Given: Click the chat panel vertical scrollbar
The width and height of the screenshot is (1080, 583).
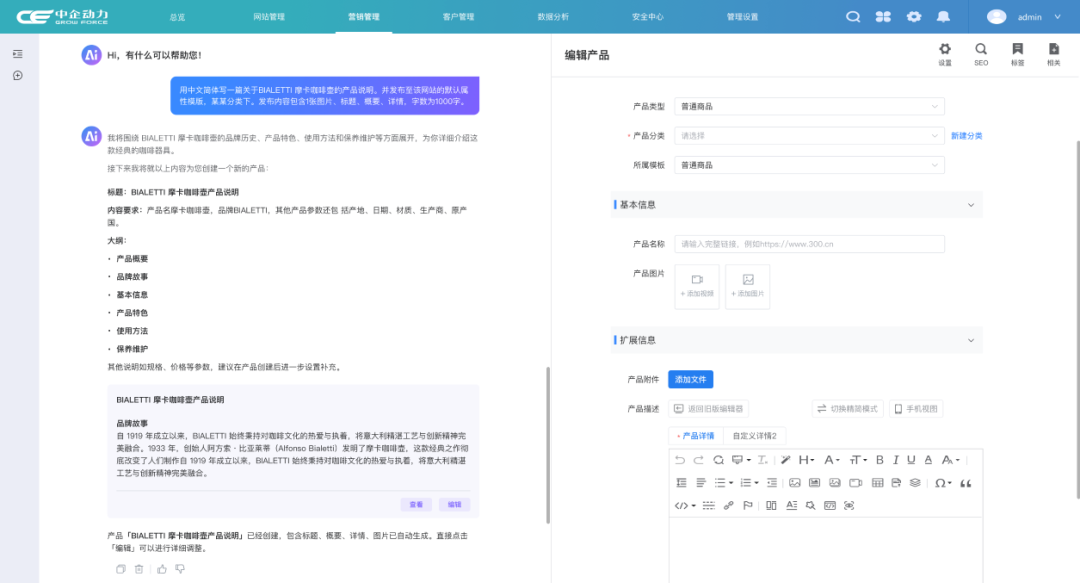Looking at the screenshot, I should (x=548, y=444).
